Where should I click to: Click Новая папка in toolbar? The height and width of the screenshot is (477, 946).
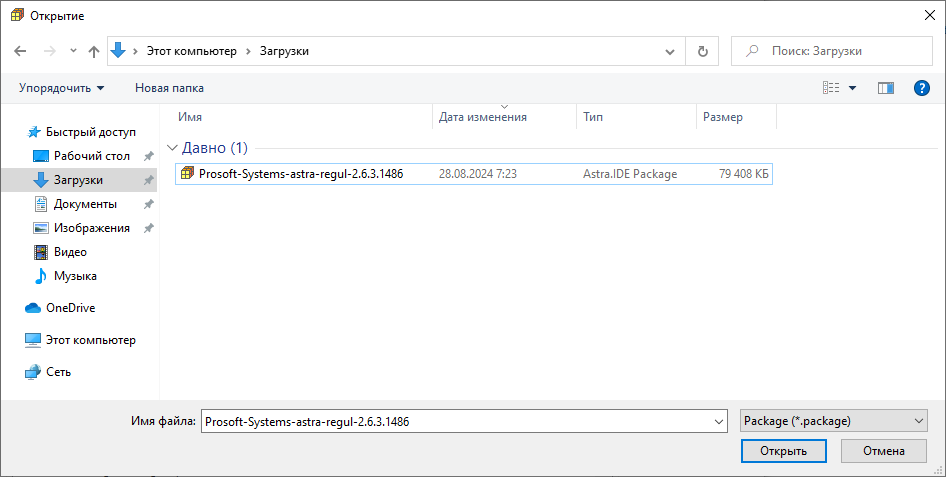[169, 88]
